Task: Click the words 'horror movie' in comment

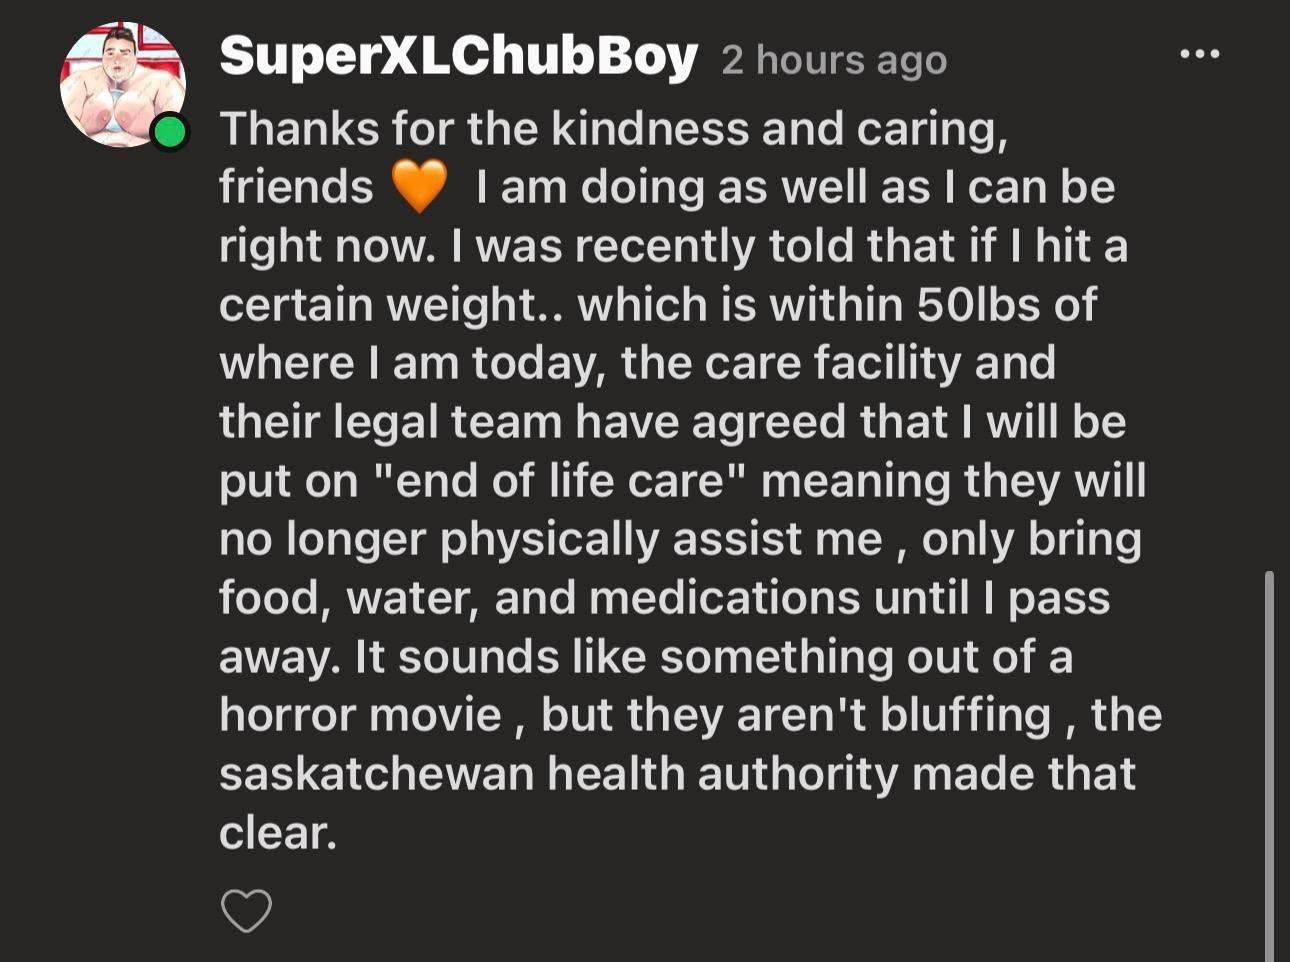Action: click(x=360, y=716)
